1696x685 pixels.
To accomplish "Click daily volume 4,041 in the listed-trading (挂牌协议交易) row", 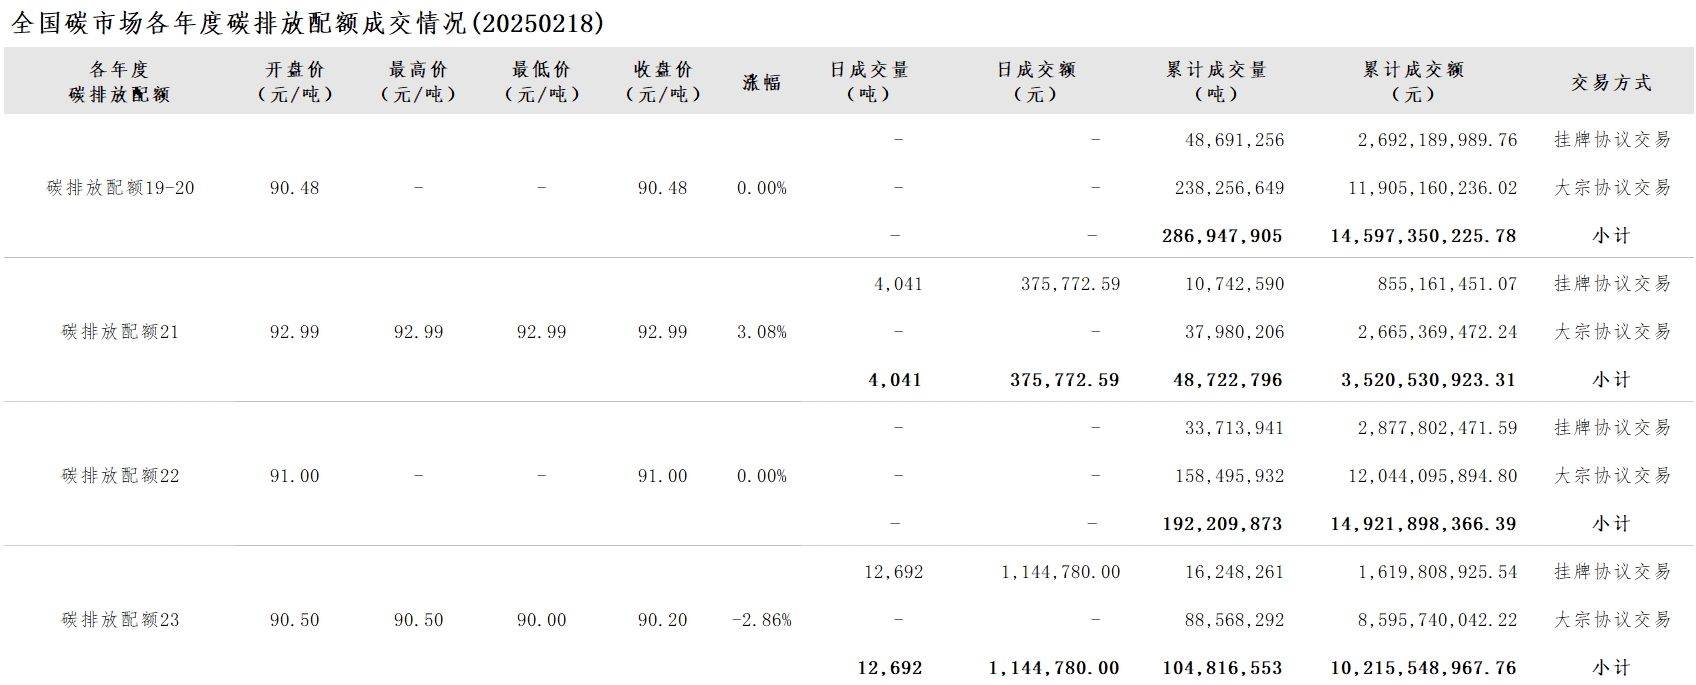I will click(x=898, y=284).
